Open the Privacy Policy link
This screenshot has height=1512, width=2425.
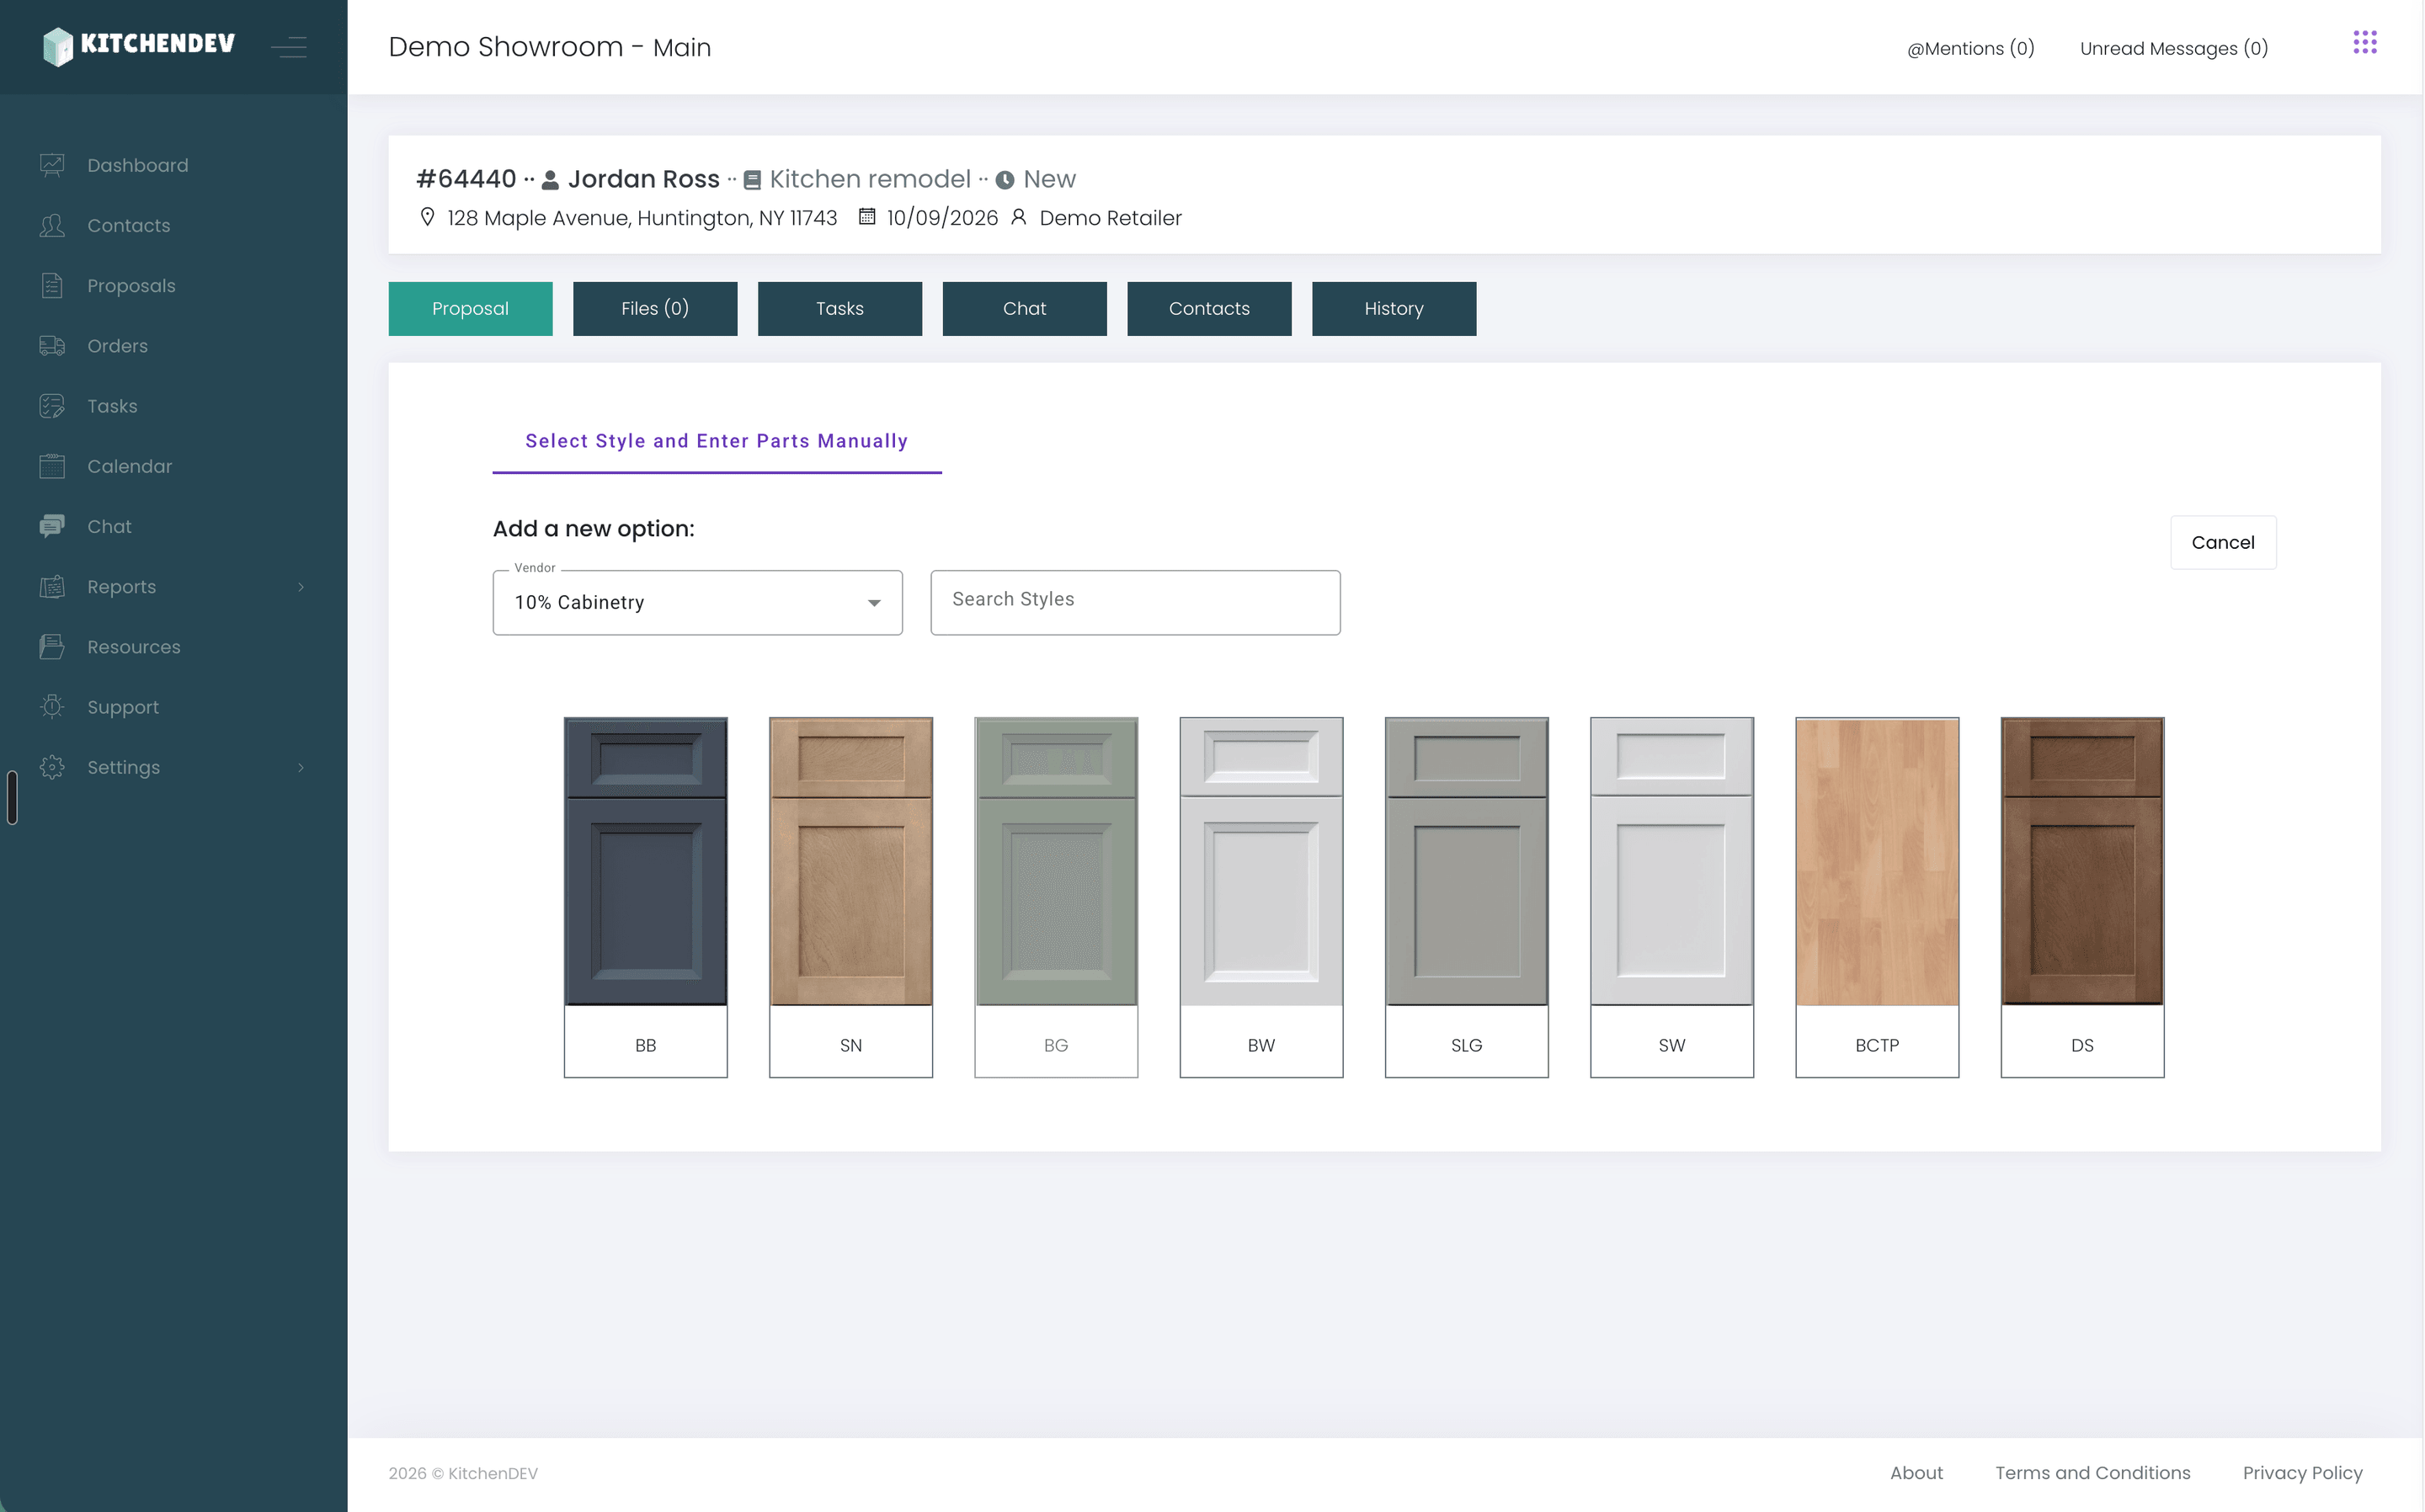pos(2301,1472)
